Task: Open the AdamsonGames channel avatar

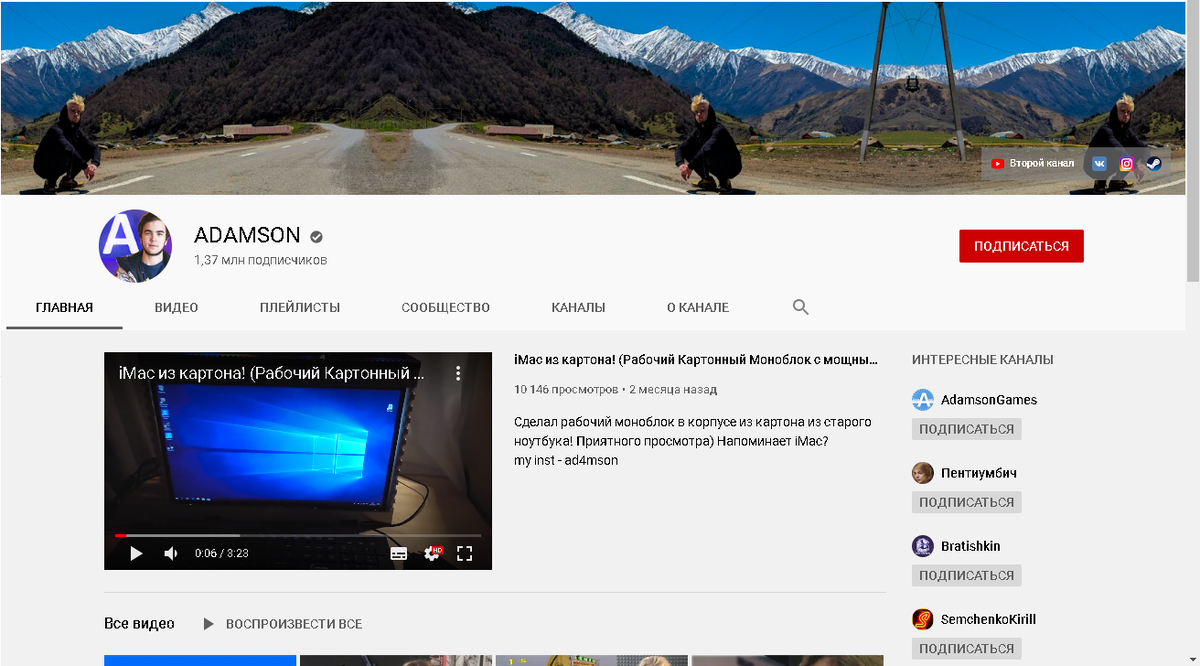Action: (x=923, y=400)
